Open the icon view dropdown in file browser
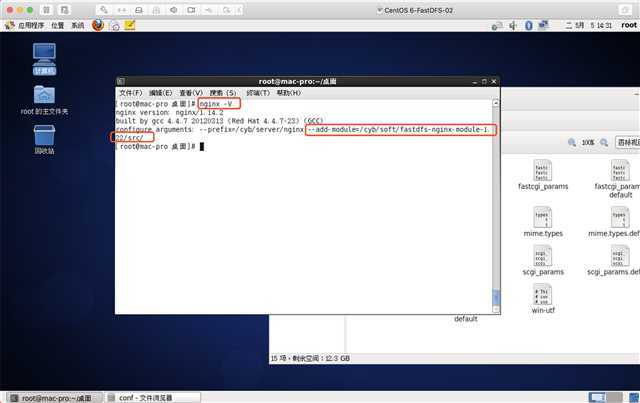Viewport: 640px width, 403px height. pos(628,142)
